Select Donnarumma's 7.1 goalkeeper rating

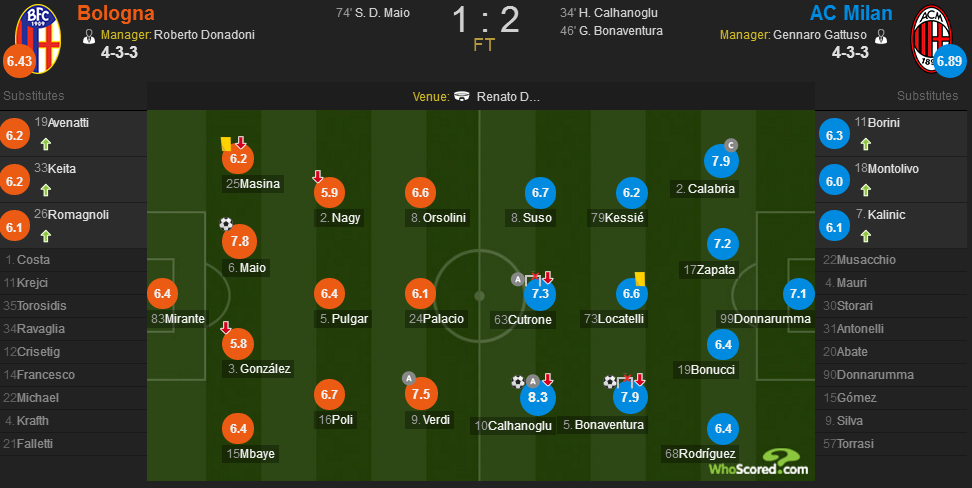798,293
